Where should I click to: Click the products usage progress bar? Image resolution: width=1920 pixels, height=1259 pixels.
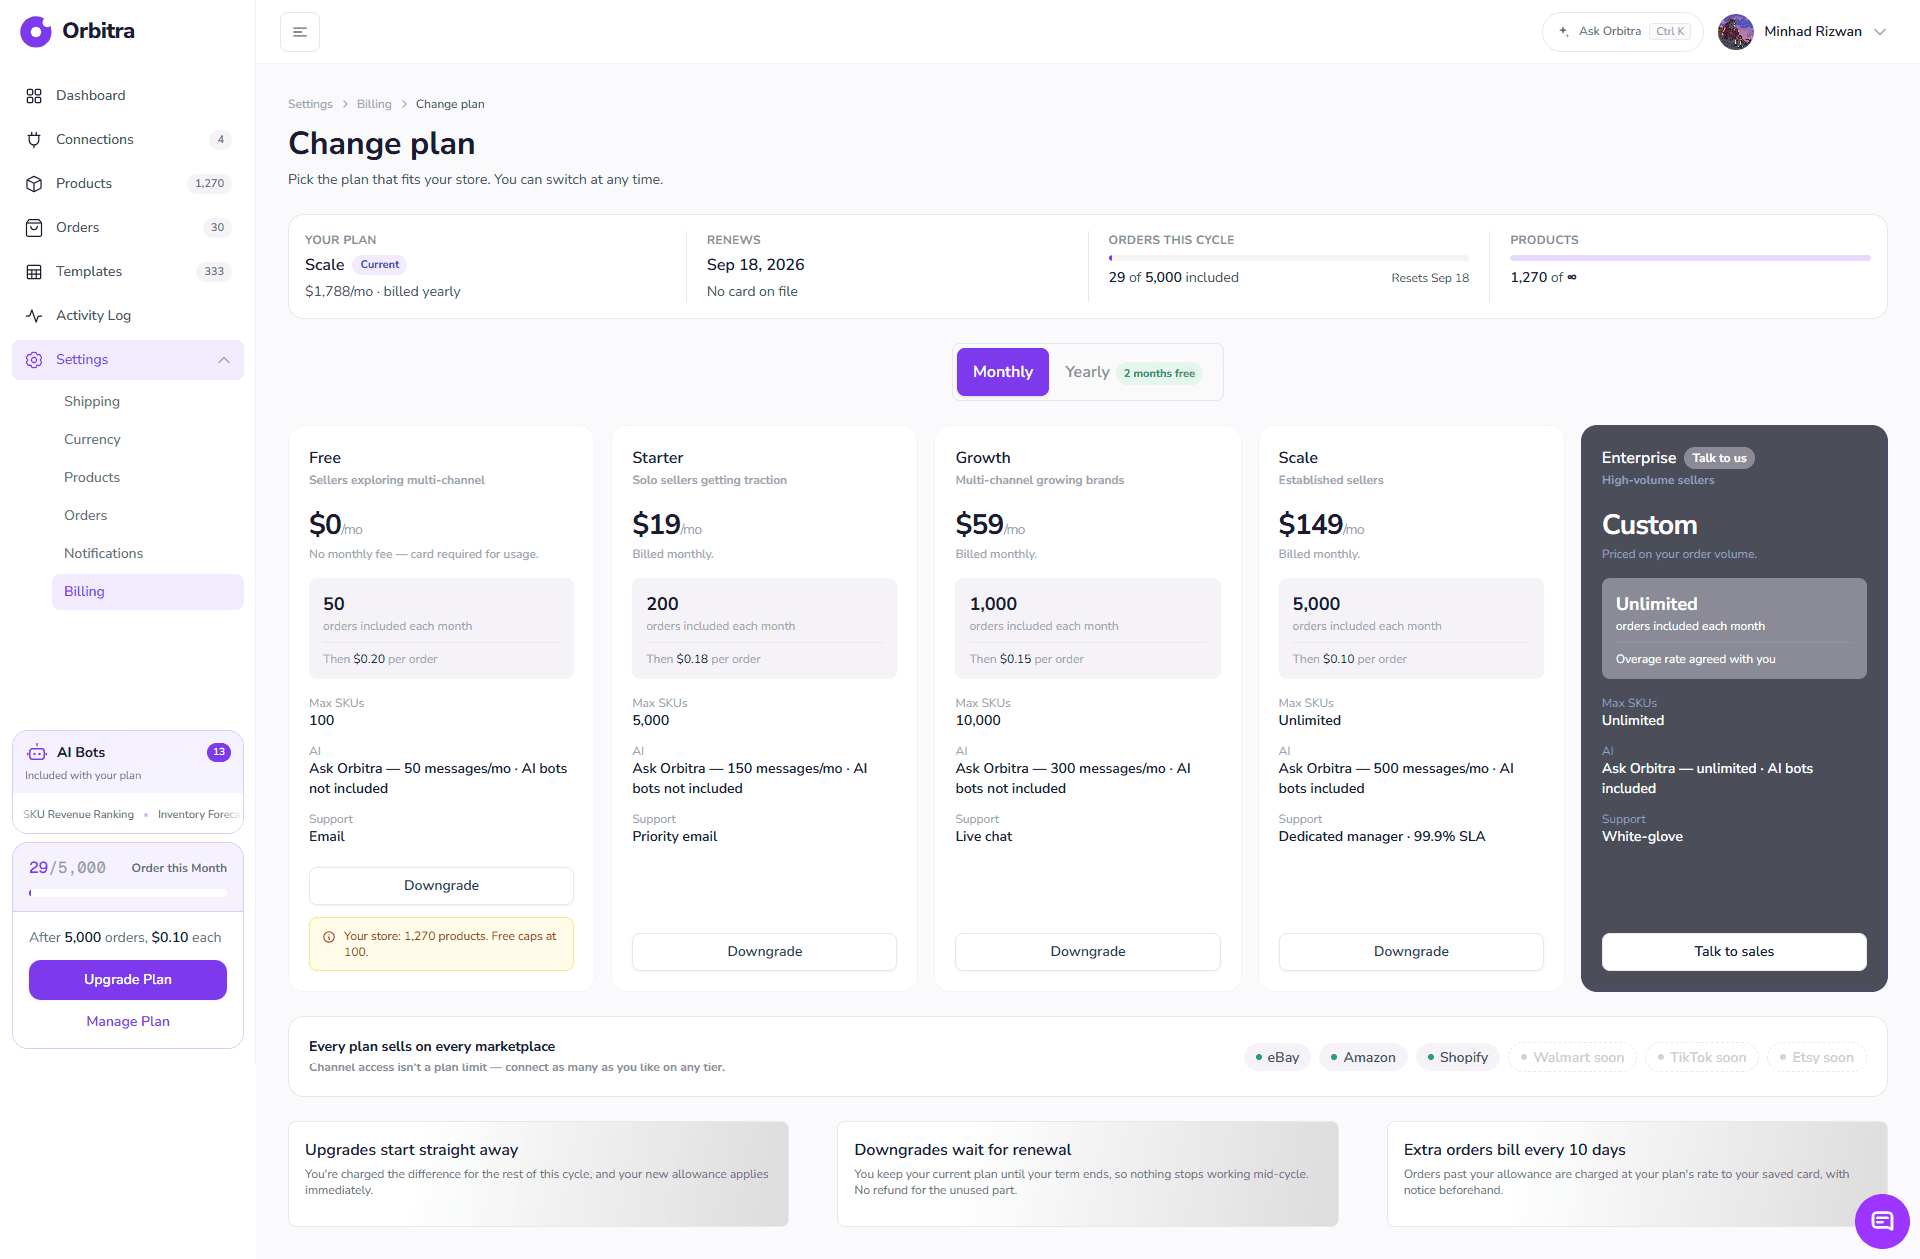click(x=1690, y=258)
